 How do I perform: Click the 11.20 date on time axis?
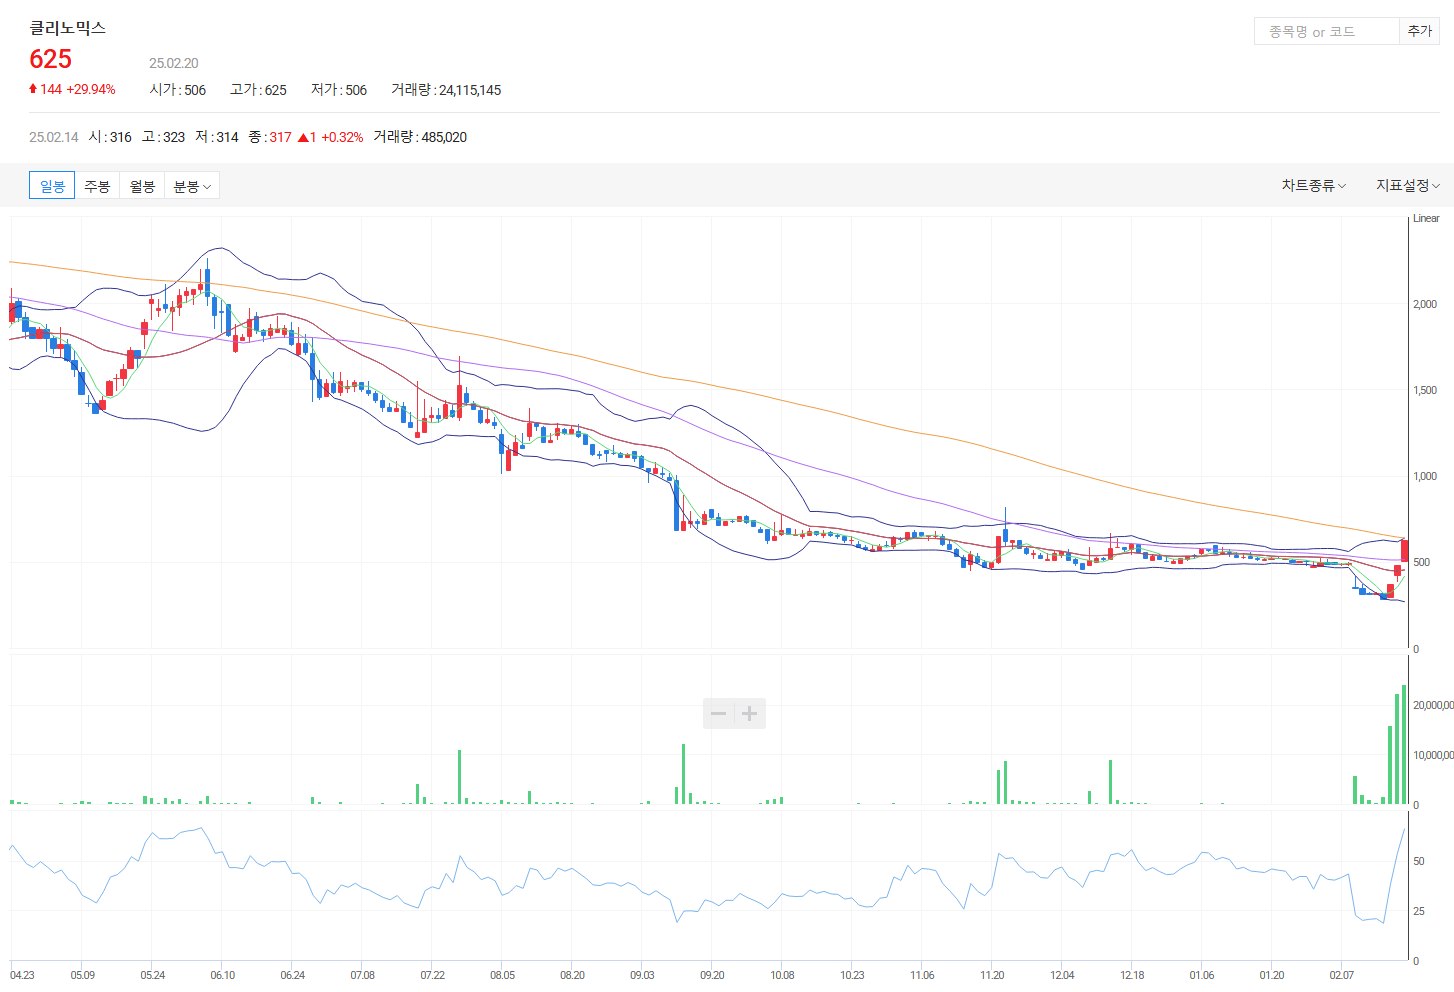[992, 975]
